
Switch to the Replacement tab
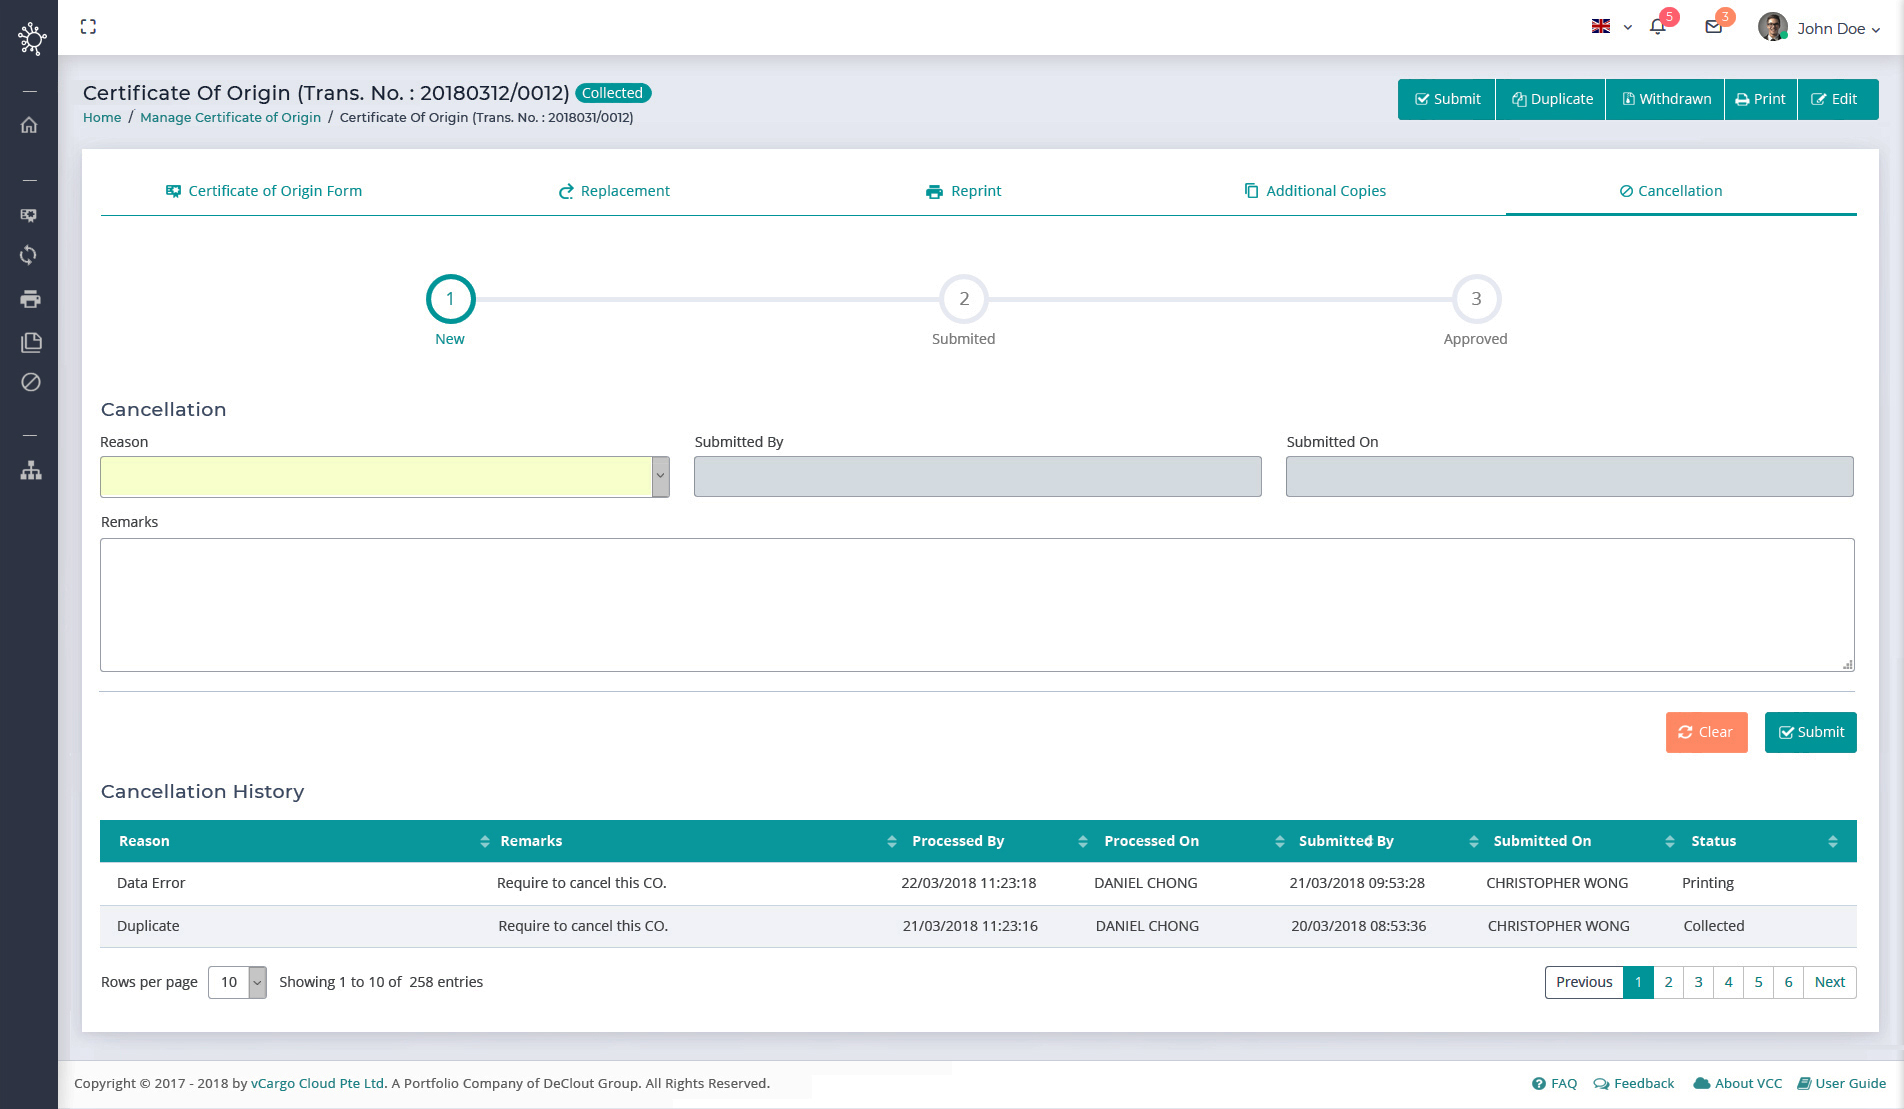point(614,191)
